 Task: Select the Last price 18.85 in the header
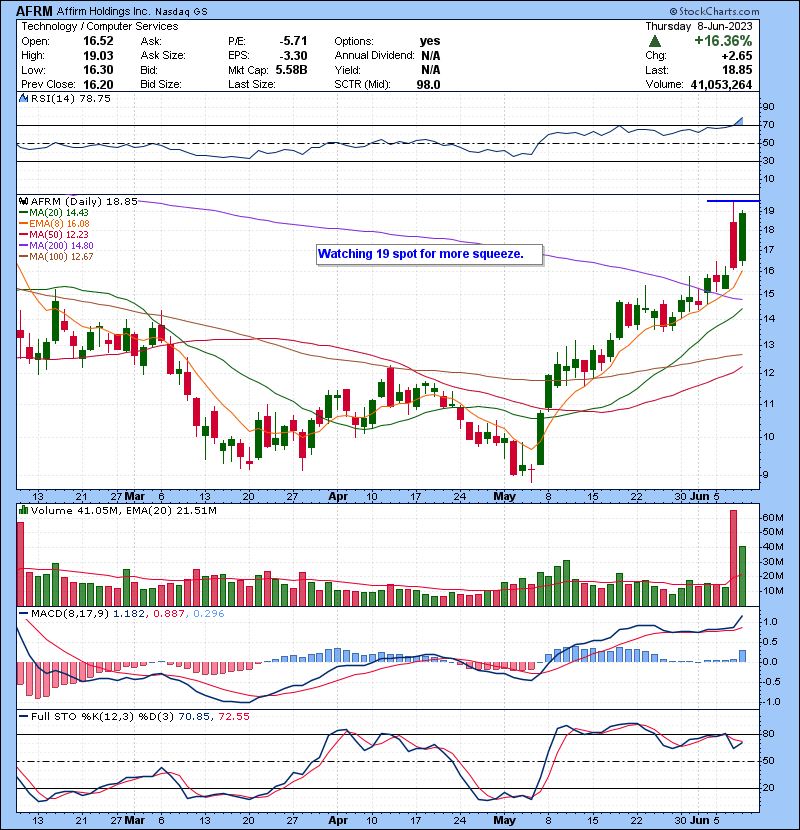tap(738, 70)
